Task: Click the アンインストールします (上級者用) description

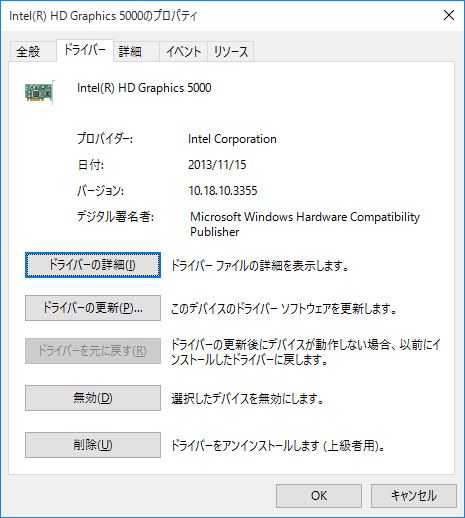Action: [278, 446]
